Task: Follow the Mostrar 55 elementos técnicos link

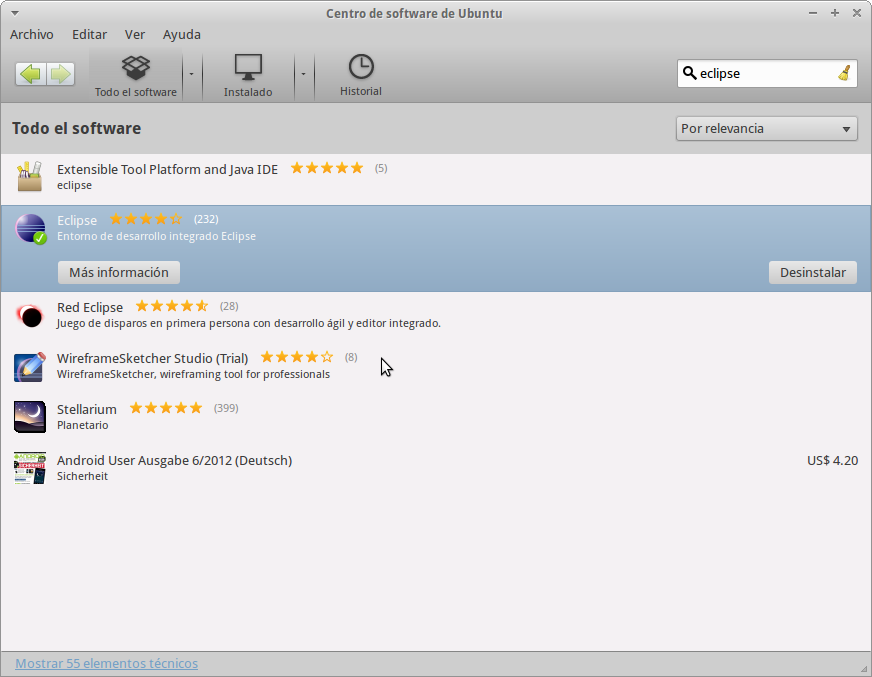Action: coord(106,663)
